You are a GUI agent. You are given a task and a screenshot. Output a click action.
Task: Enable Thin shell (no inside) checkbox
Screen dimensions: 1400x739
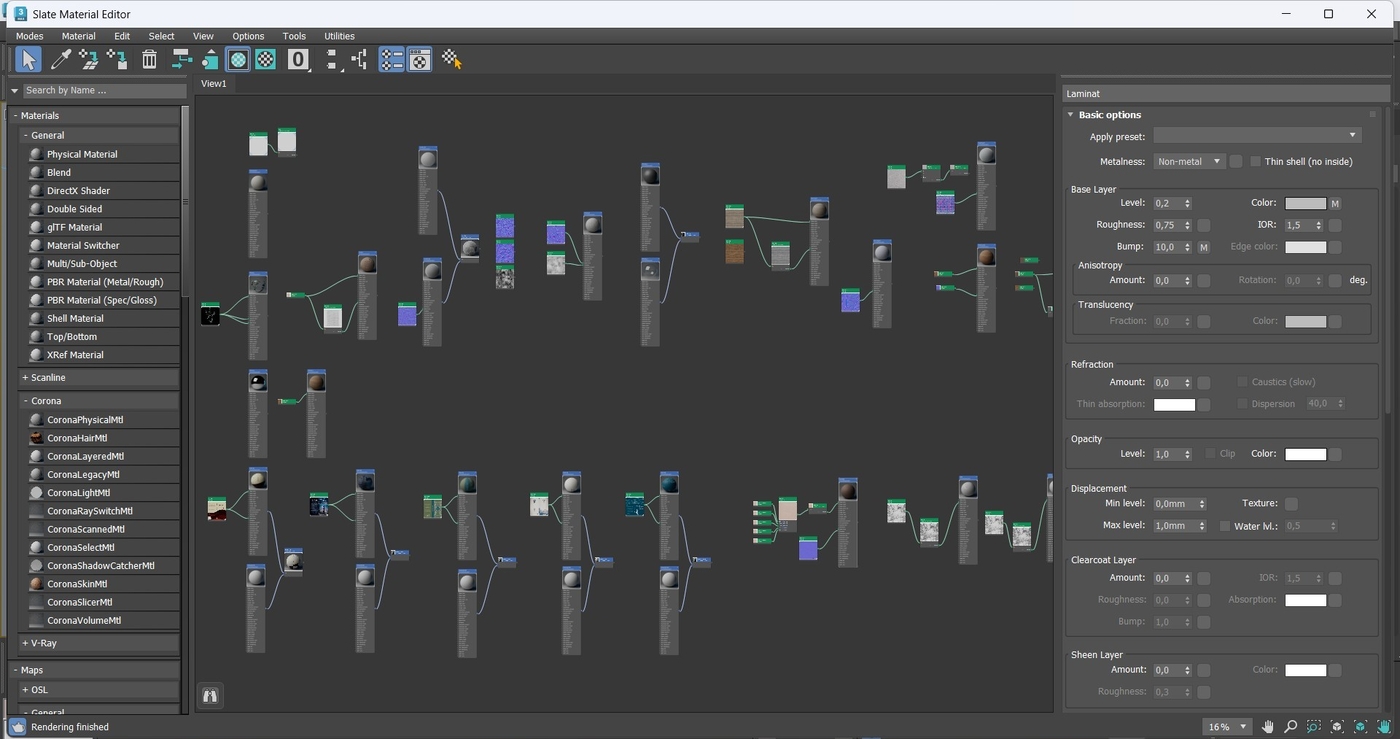click(1256, 162)
